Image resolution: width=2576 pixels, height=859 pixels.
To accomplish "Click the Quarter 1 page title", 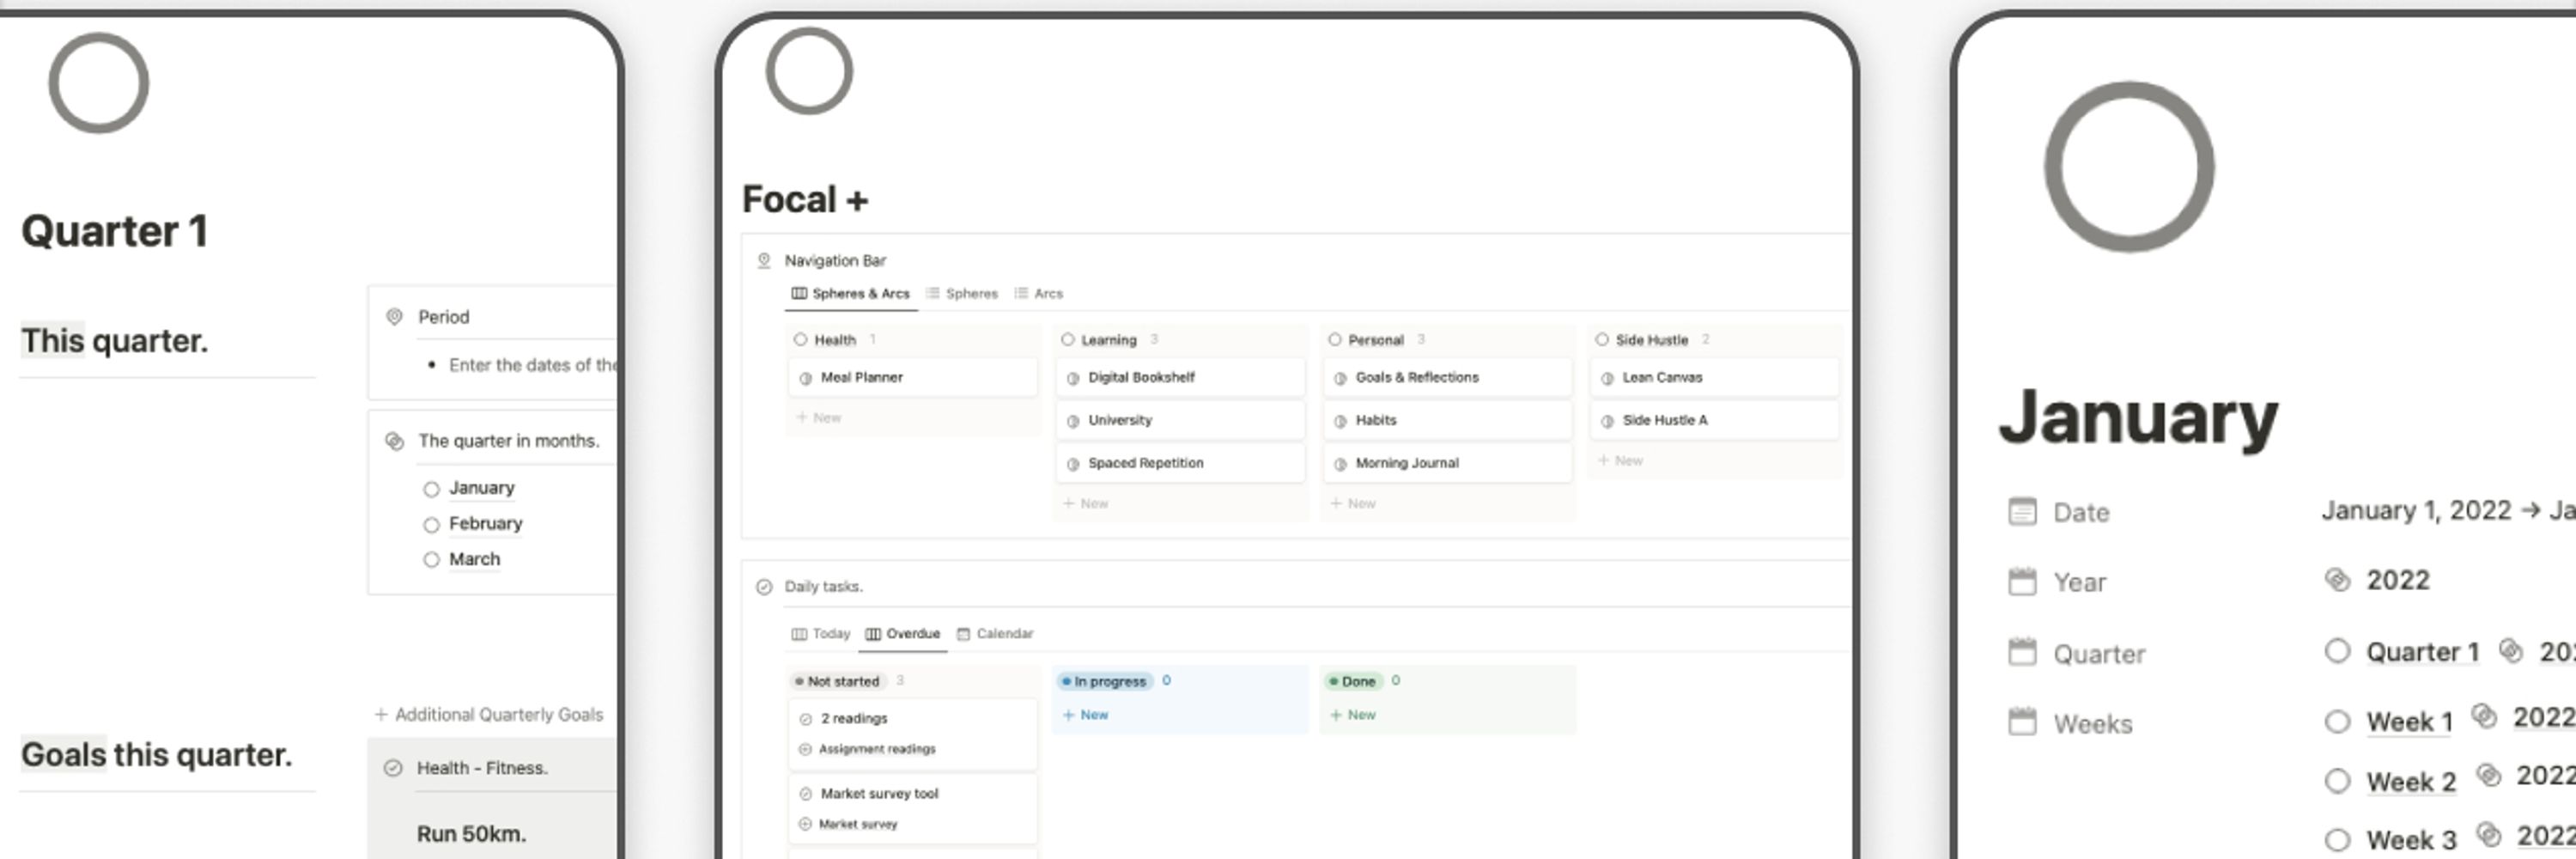I will (x=115, y=231).
